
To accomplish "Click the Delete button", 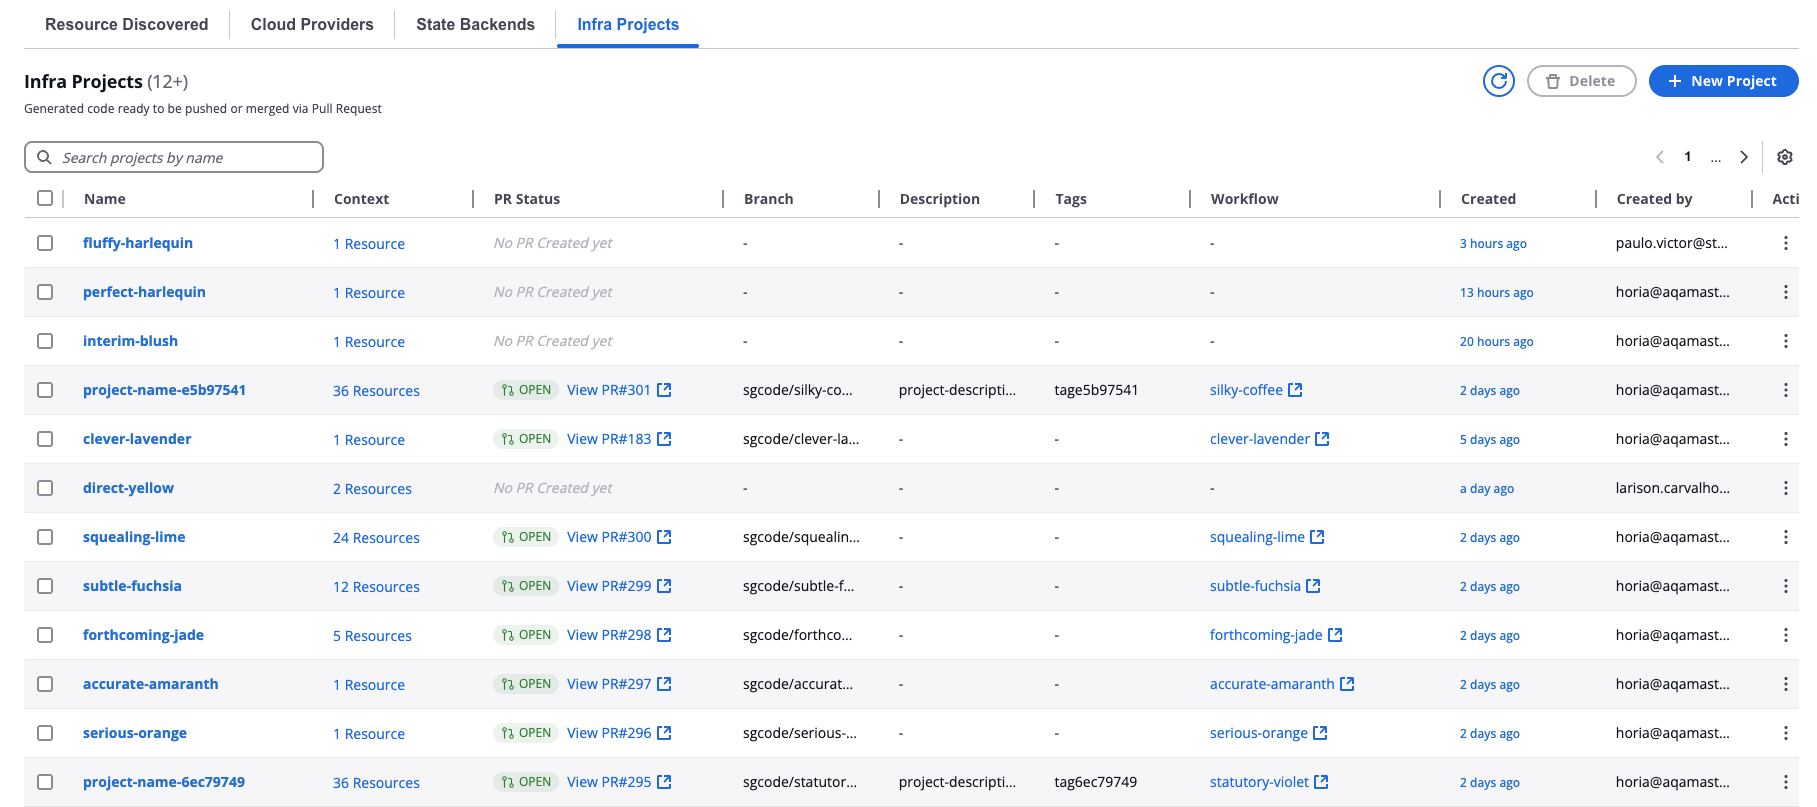I will click(x=1581, y=81).
